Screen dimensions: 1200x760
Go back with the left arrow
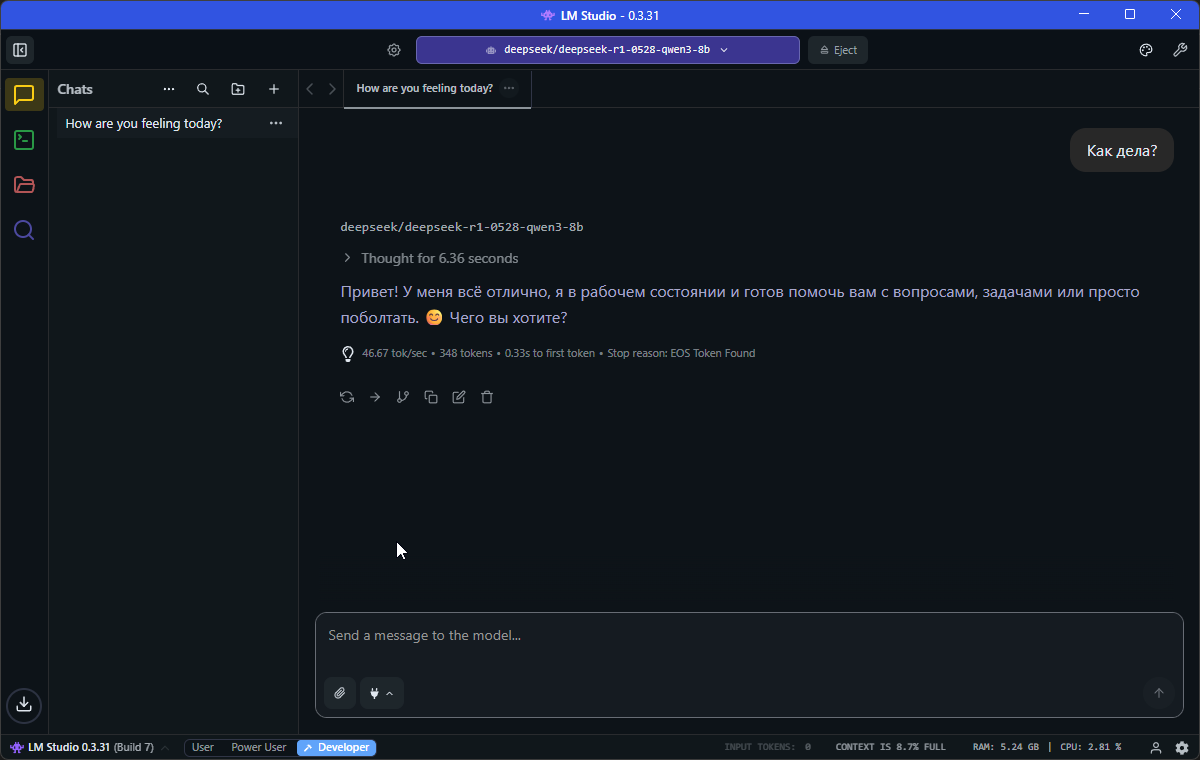point(310,89)
